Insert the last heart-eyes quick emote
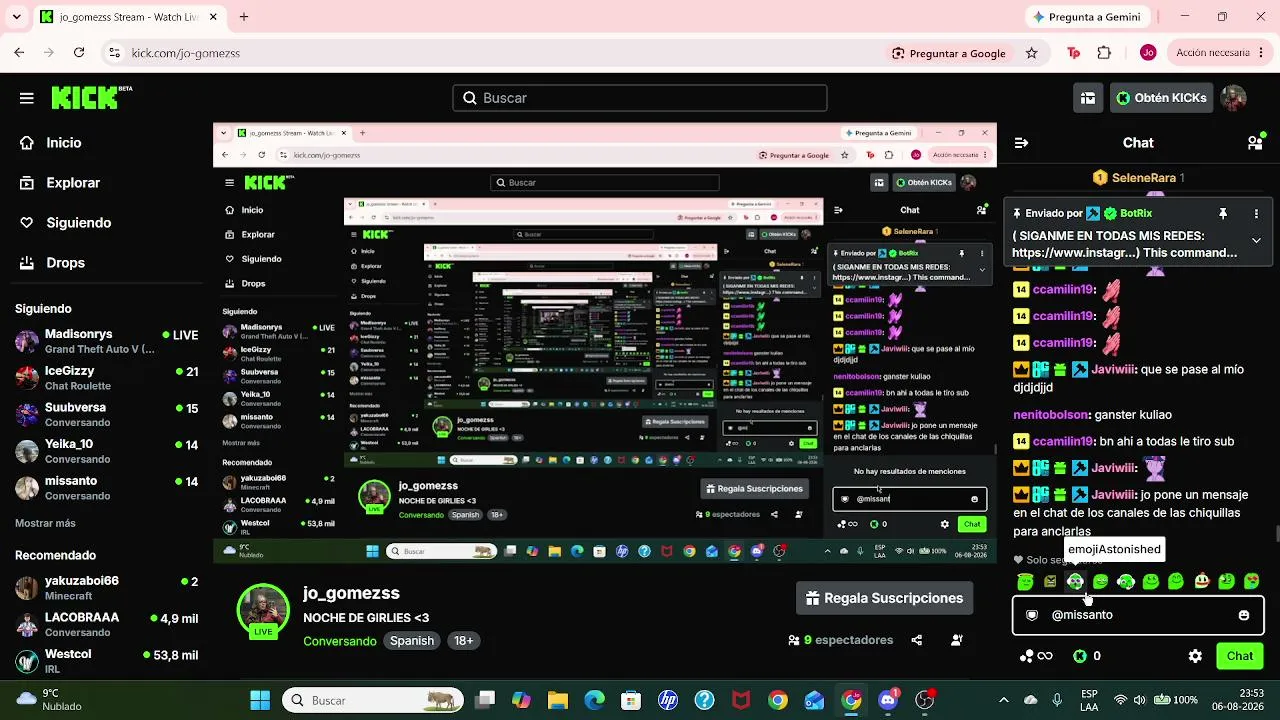The width and height of the screenshot is (1280, 720). coord(1251,581)
